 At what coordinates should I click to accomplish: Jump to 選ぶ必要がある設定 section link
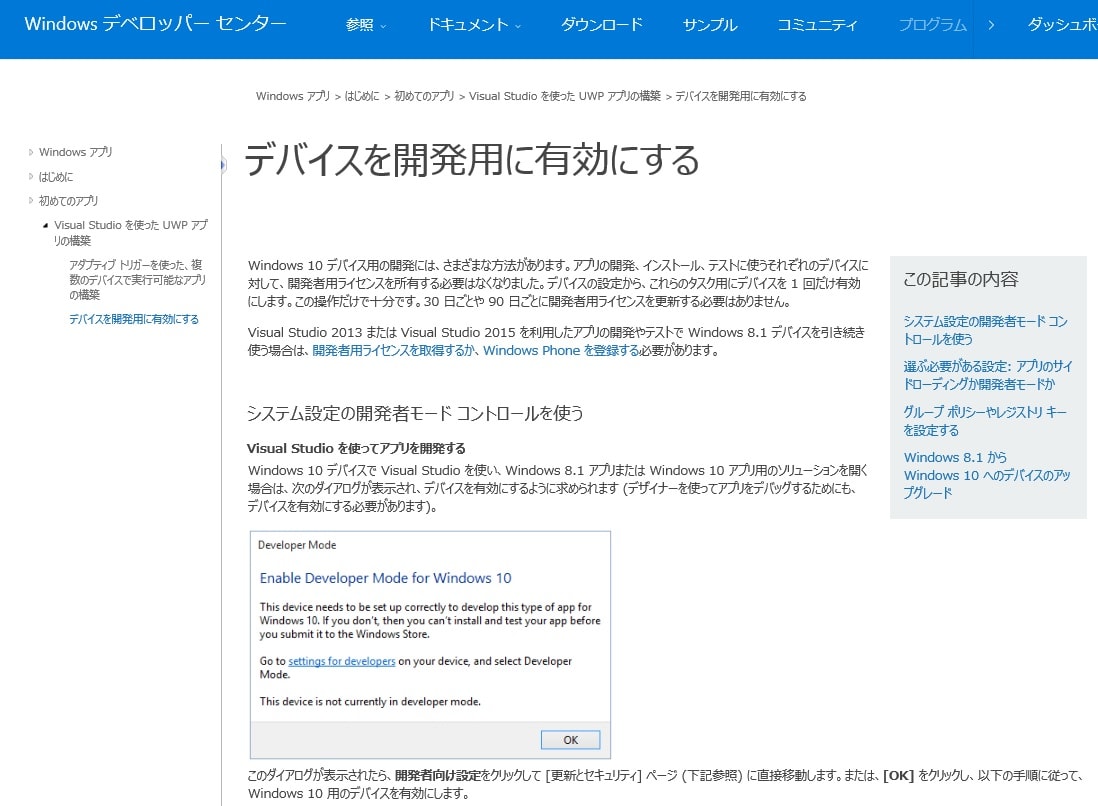[x=987, y=375]
